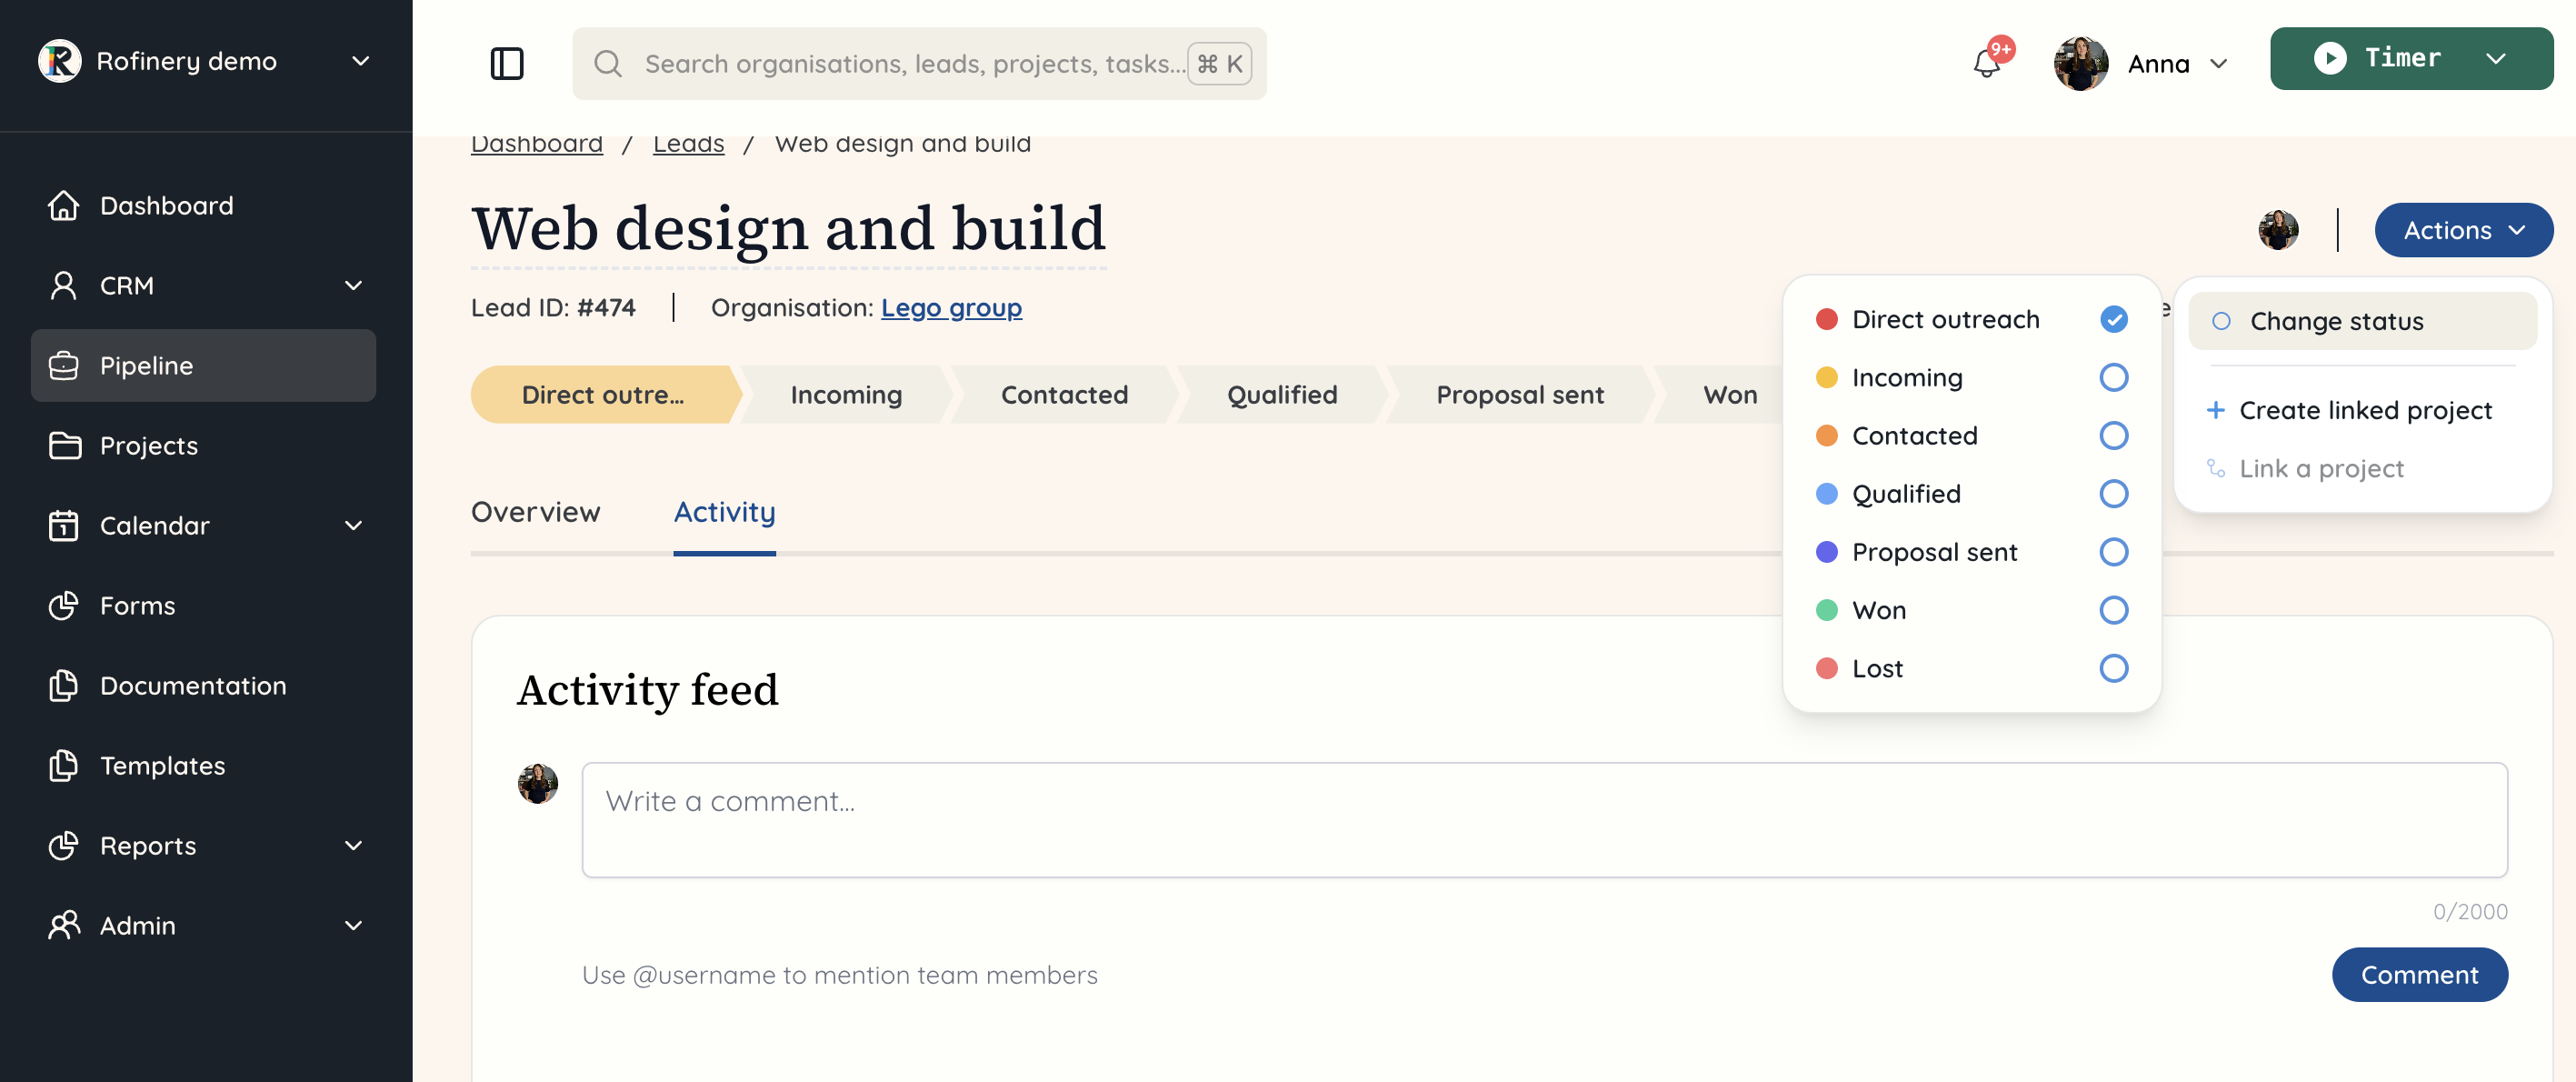Click the Templates icon in sidebar

coord(64,765)
